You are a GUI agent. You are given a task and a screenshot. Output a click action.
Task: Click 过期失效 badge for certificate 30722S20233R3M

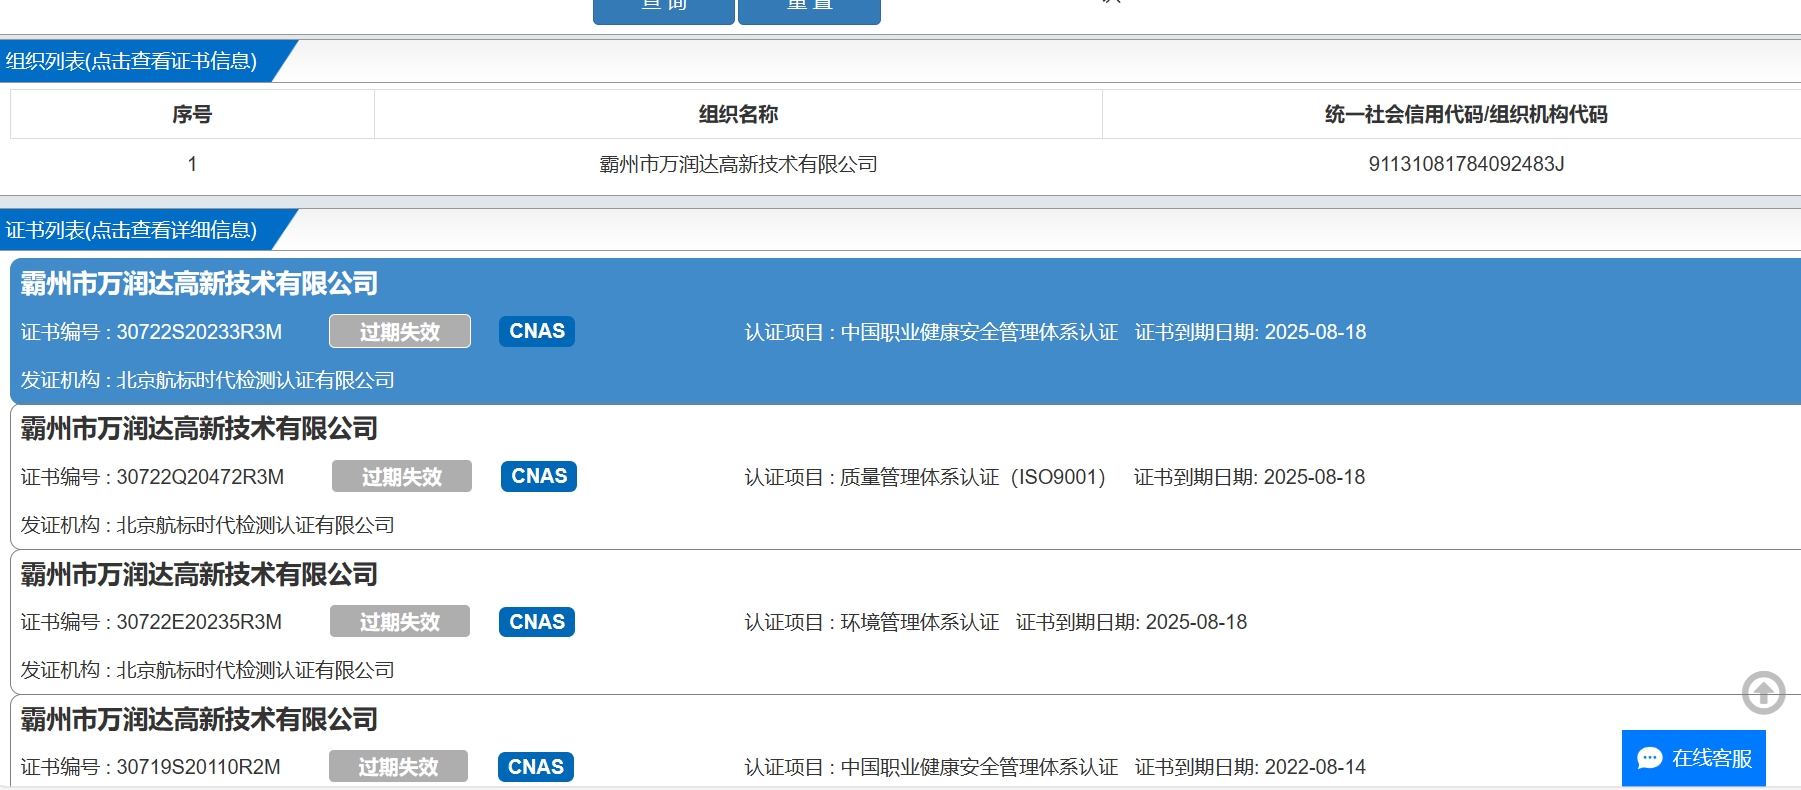pos(400,332)
